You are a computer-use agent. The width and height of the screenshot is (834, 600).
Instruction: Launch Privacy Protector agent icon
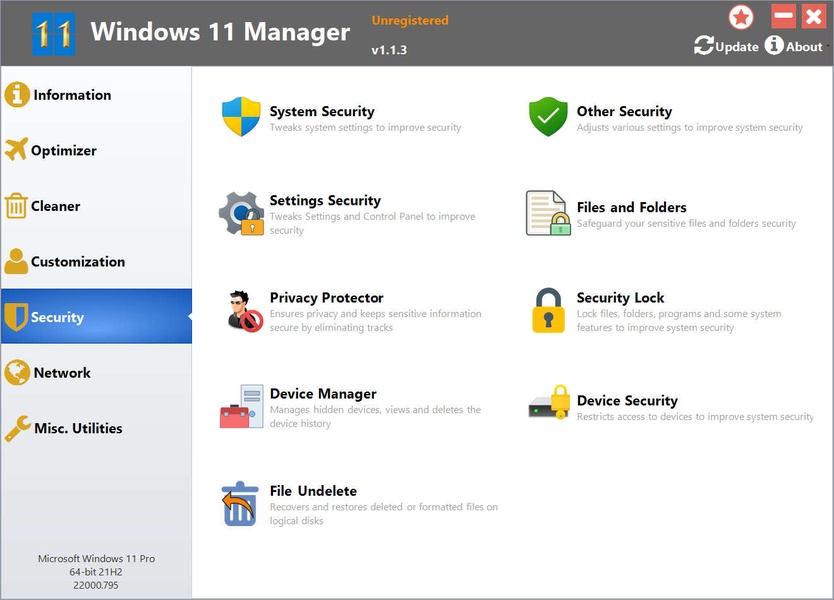click(x=241, y=310)
